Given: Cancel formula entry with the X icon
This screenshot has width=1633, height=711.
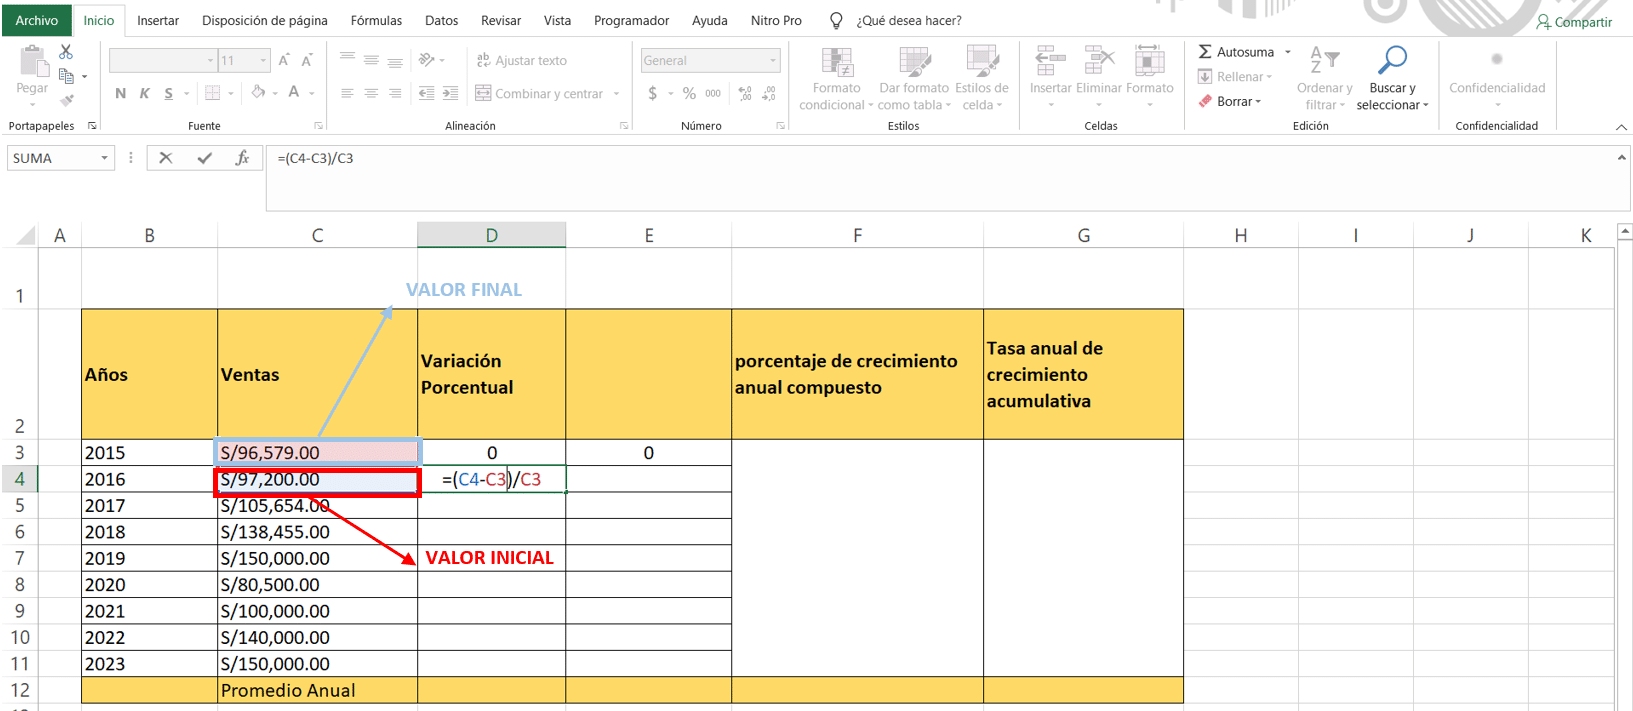Looking at the screenshot, I should coord(166,158).
